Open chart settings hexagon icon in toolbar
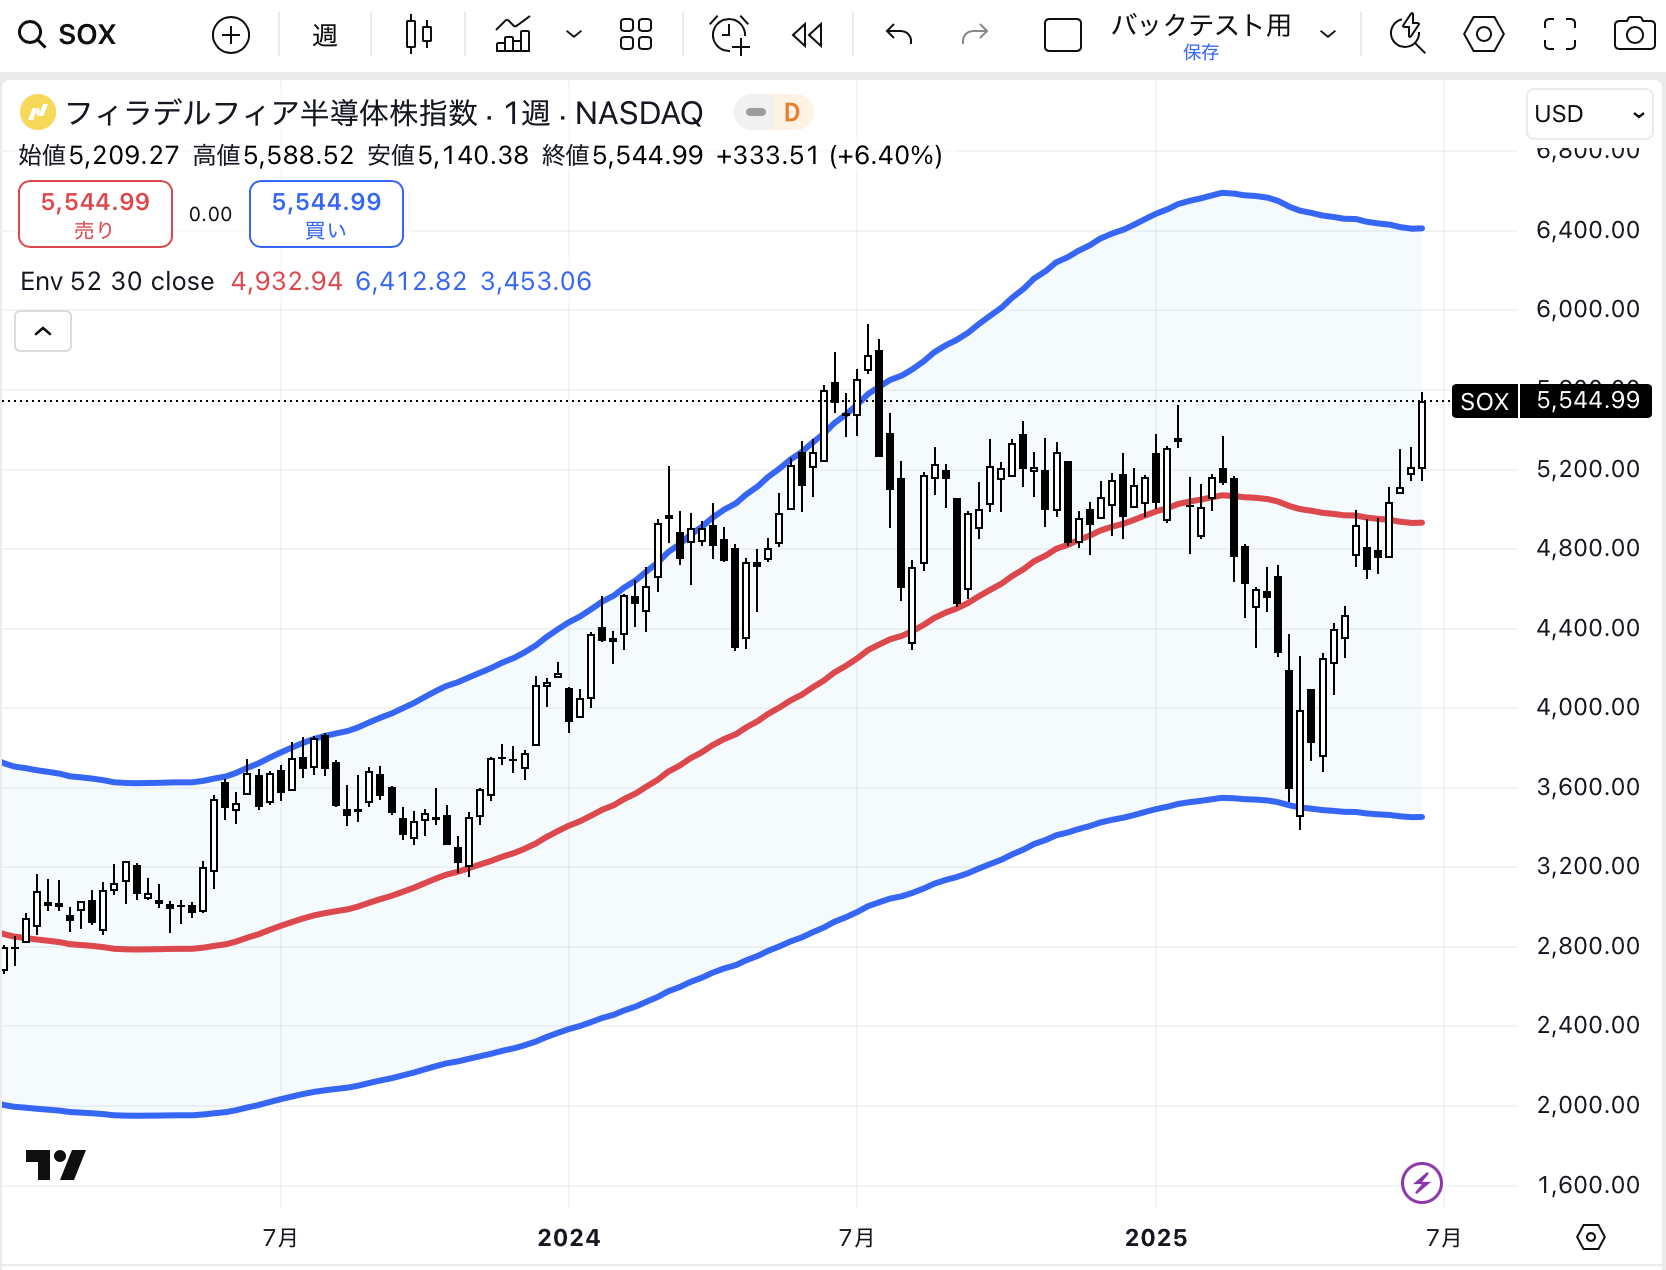 [x=1484, y=35]
